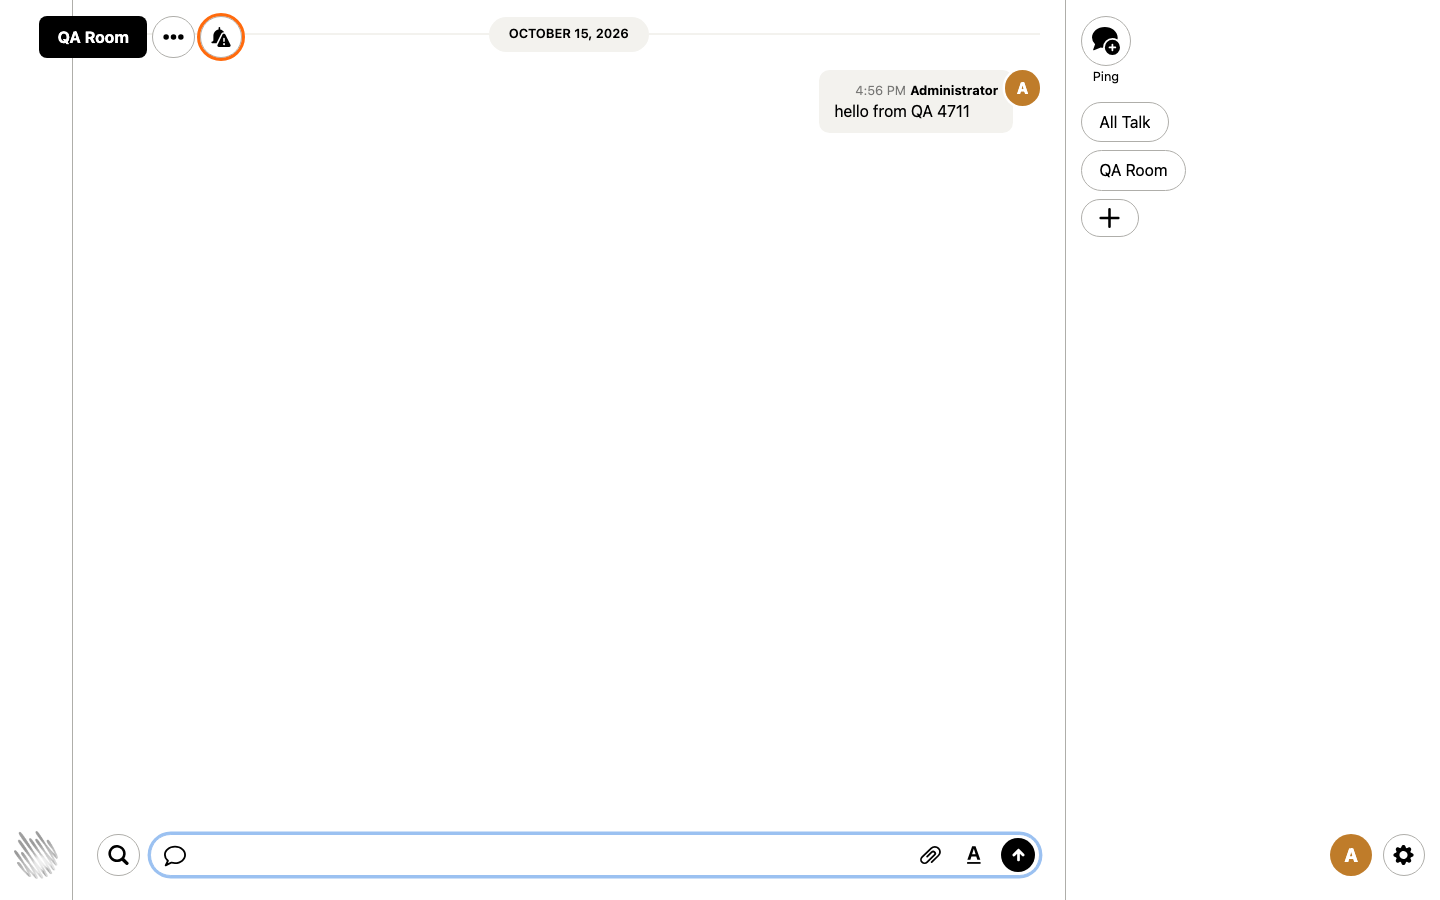Click the speech bubble icon in composer
Image resolution: width=1440 pixels, height=900 pixels.
click(x=175, y=855)
